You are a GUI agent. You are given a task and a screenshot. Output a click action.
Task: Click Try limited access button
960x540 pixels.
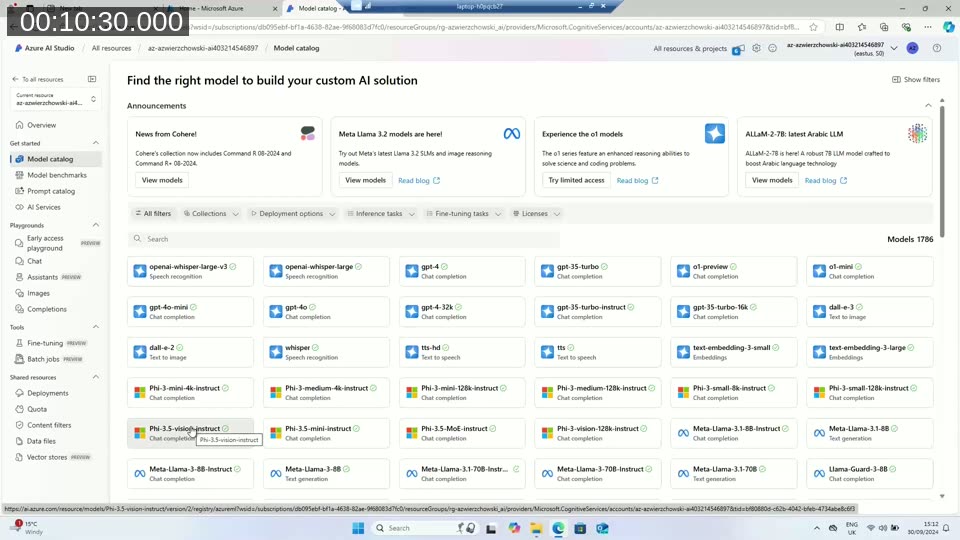pyautogui.click(x=576, y=180)
